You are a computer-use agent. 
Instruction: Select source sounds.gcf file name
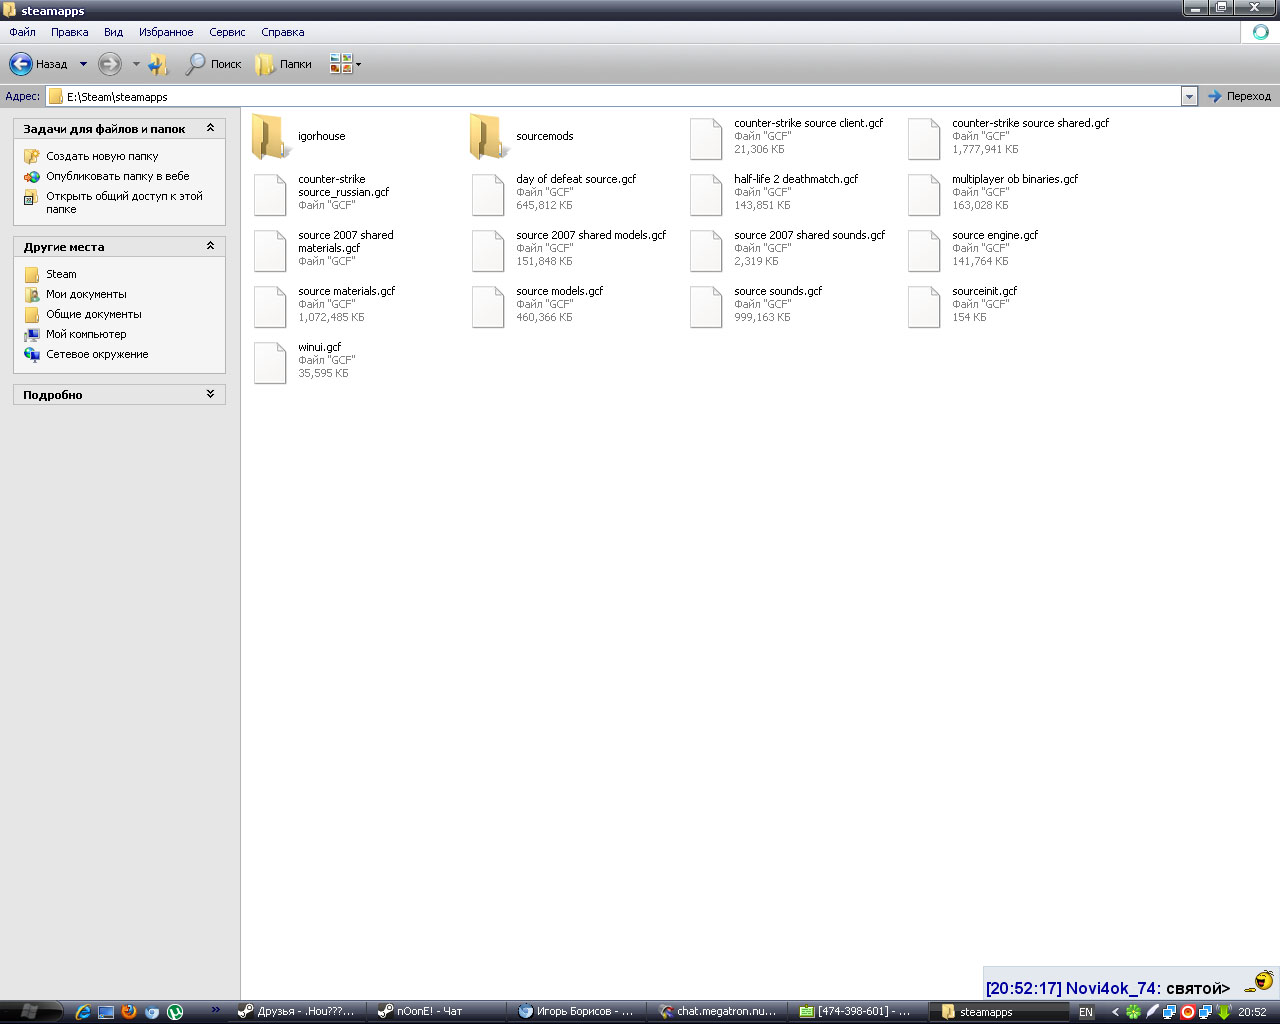tap(778, 291)
